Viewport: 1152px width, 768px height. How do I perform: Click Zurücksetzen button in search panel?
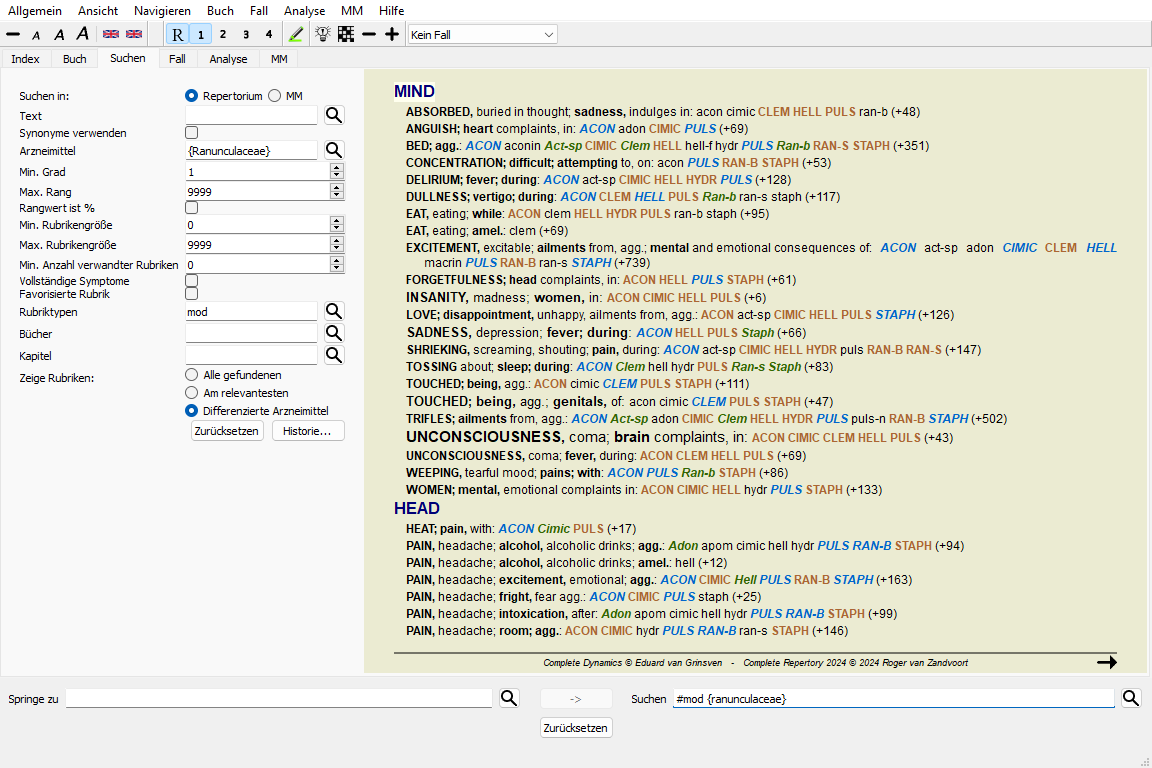pos(227,431)
